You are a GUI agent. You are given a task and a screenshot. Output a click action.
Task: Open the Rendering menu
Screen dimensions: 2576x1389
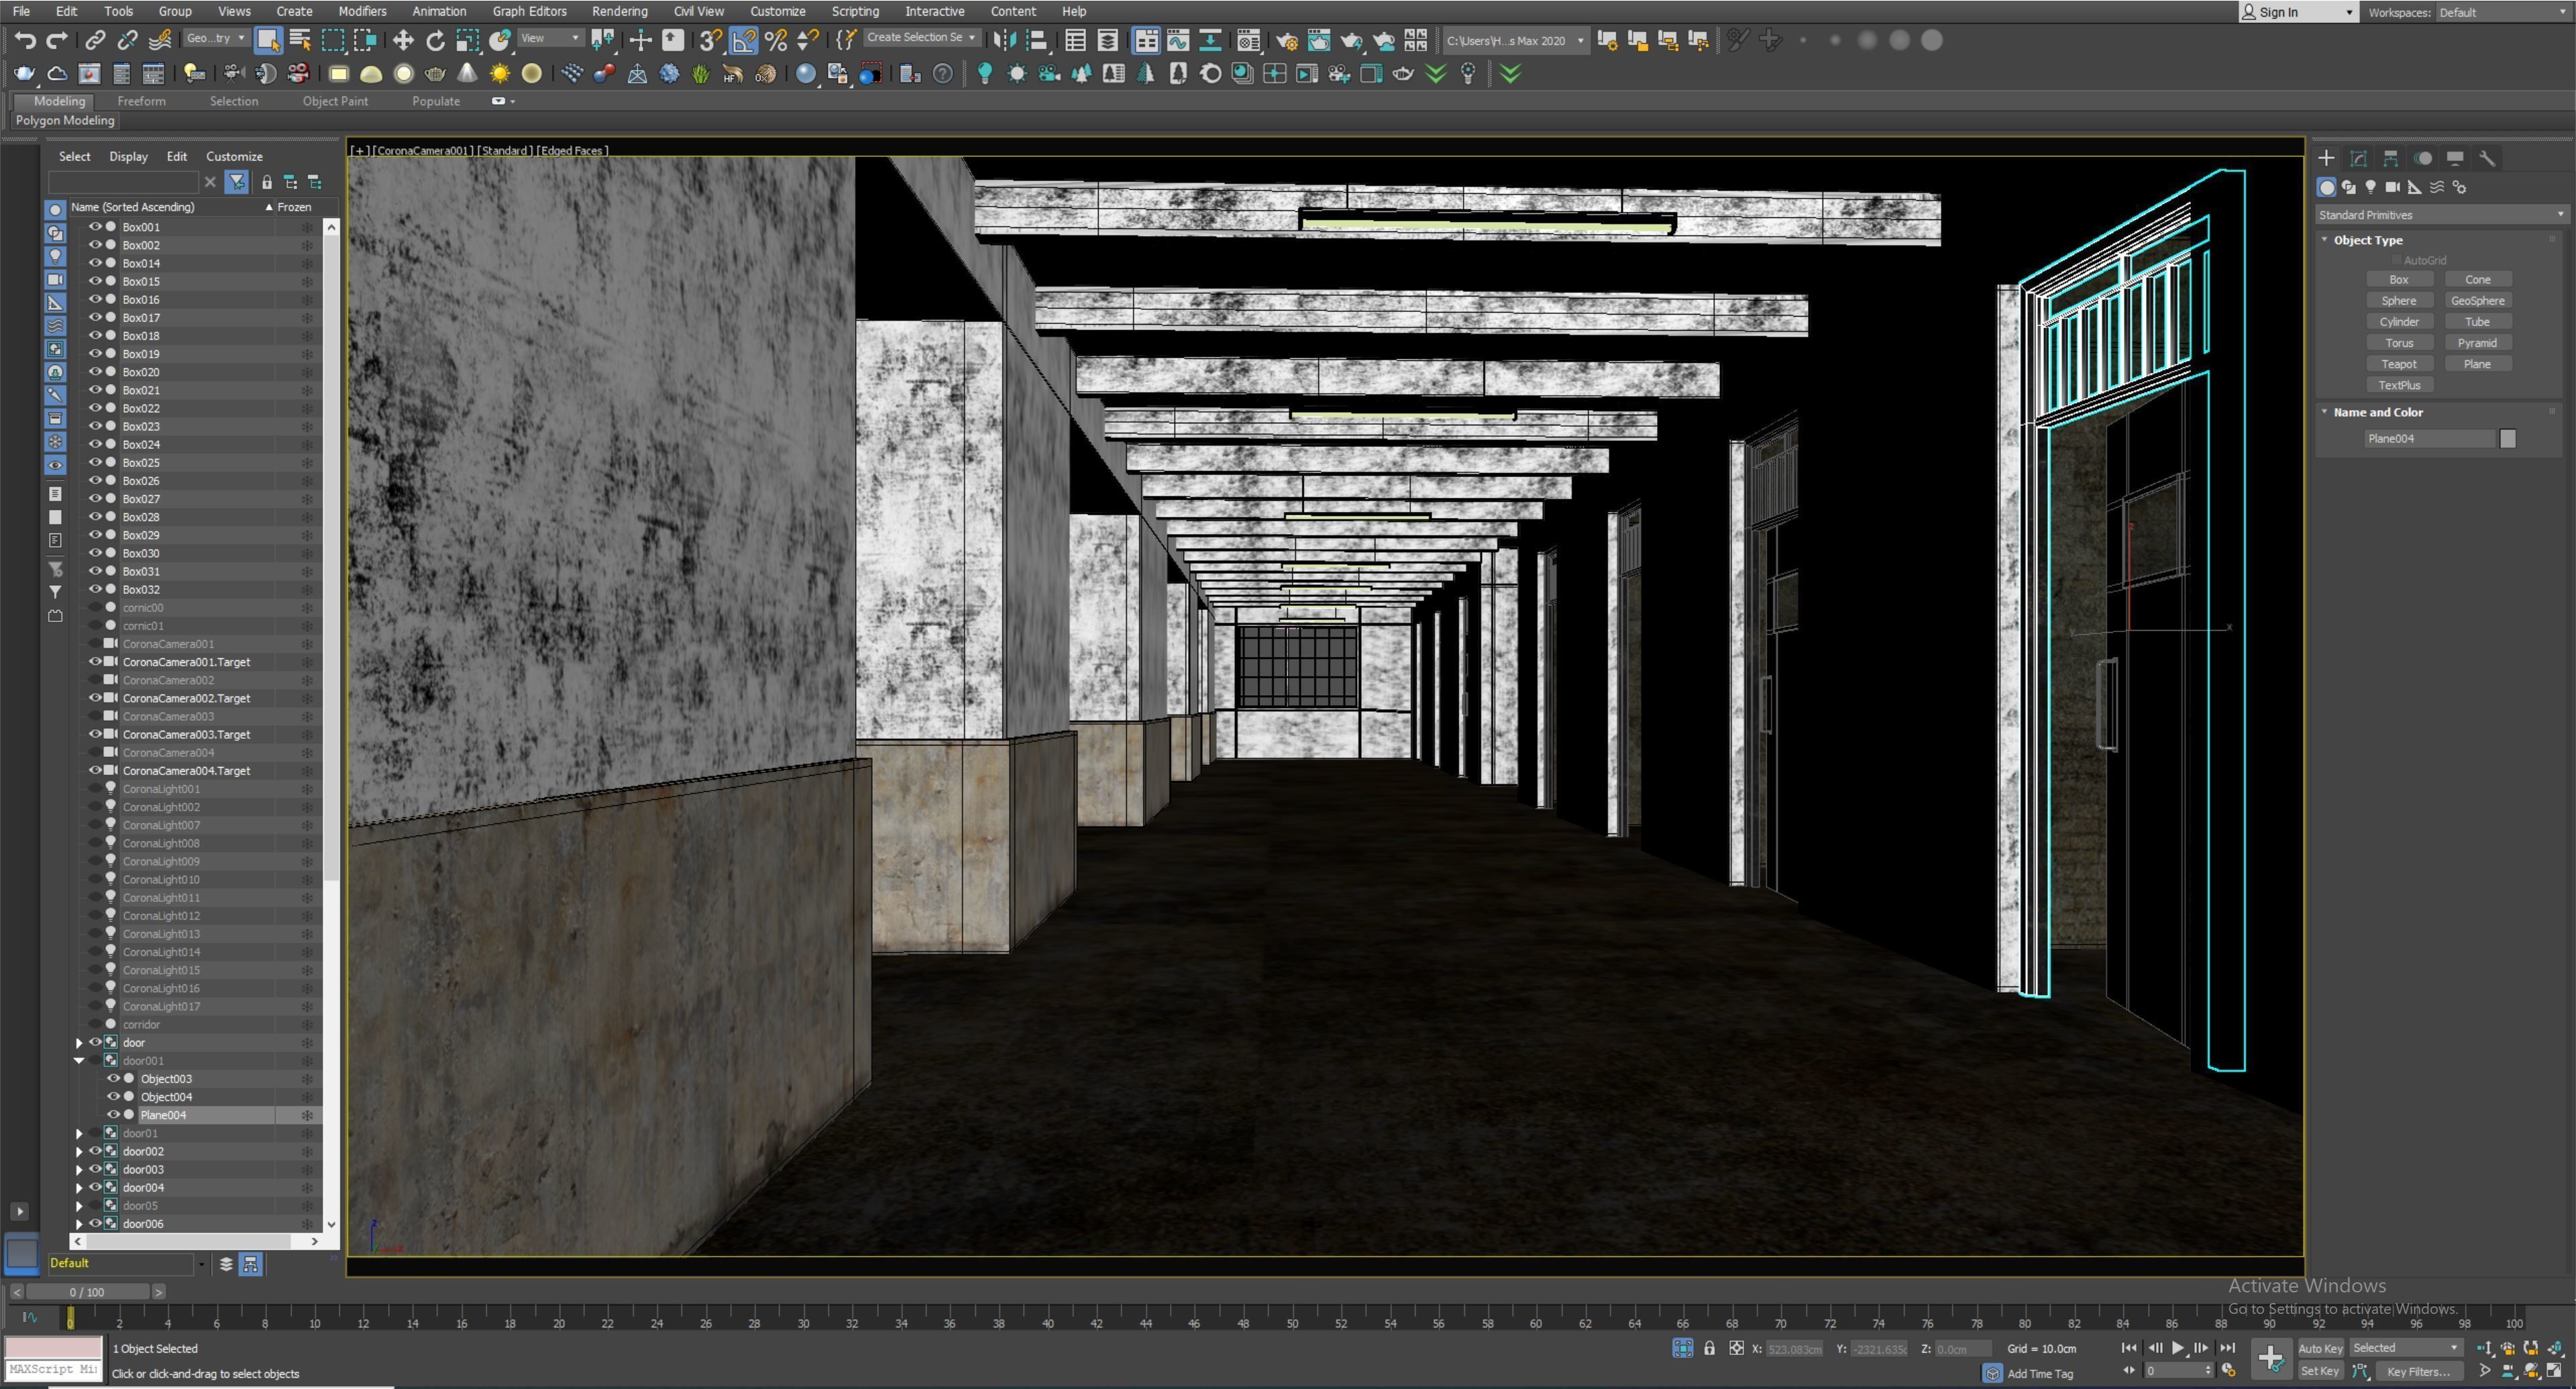(x=619, y=11)
